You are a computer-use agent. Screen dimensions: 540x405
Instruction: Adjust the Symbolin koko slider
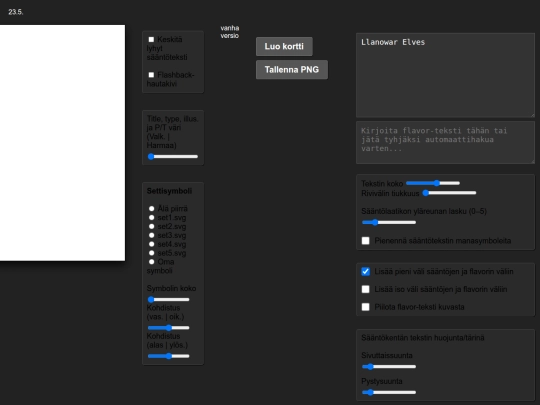[168, 299]
